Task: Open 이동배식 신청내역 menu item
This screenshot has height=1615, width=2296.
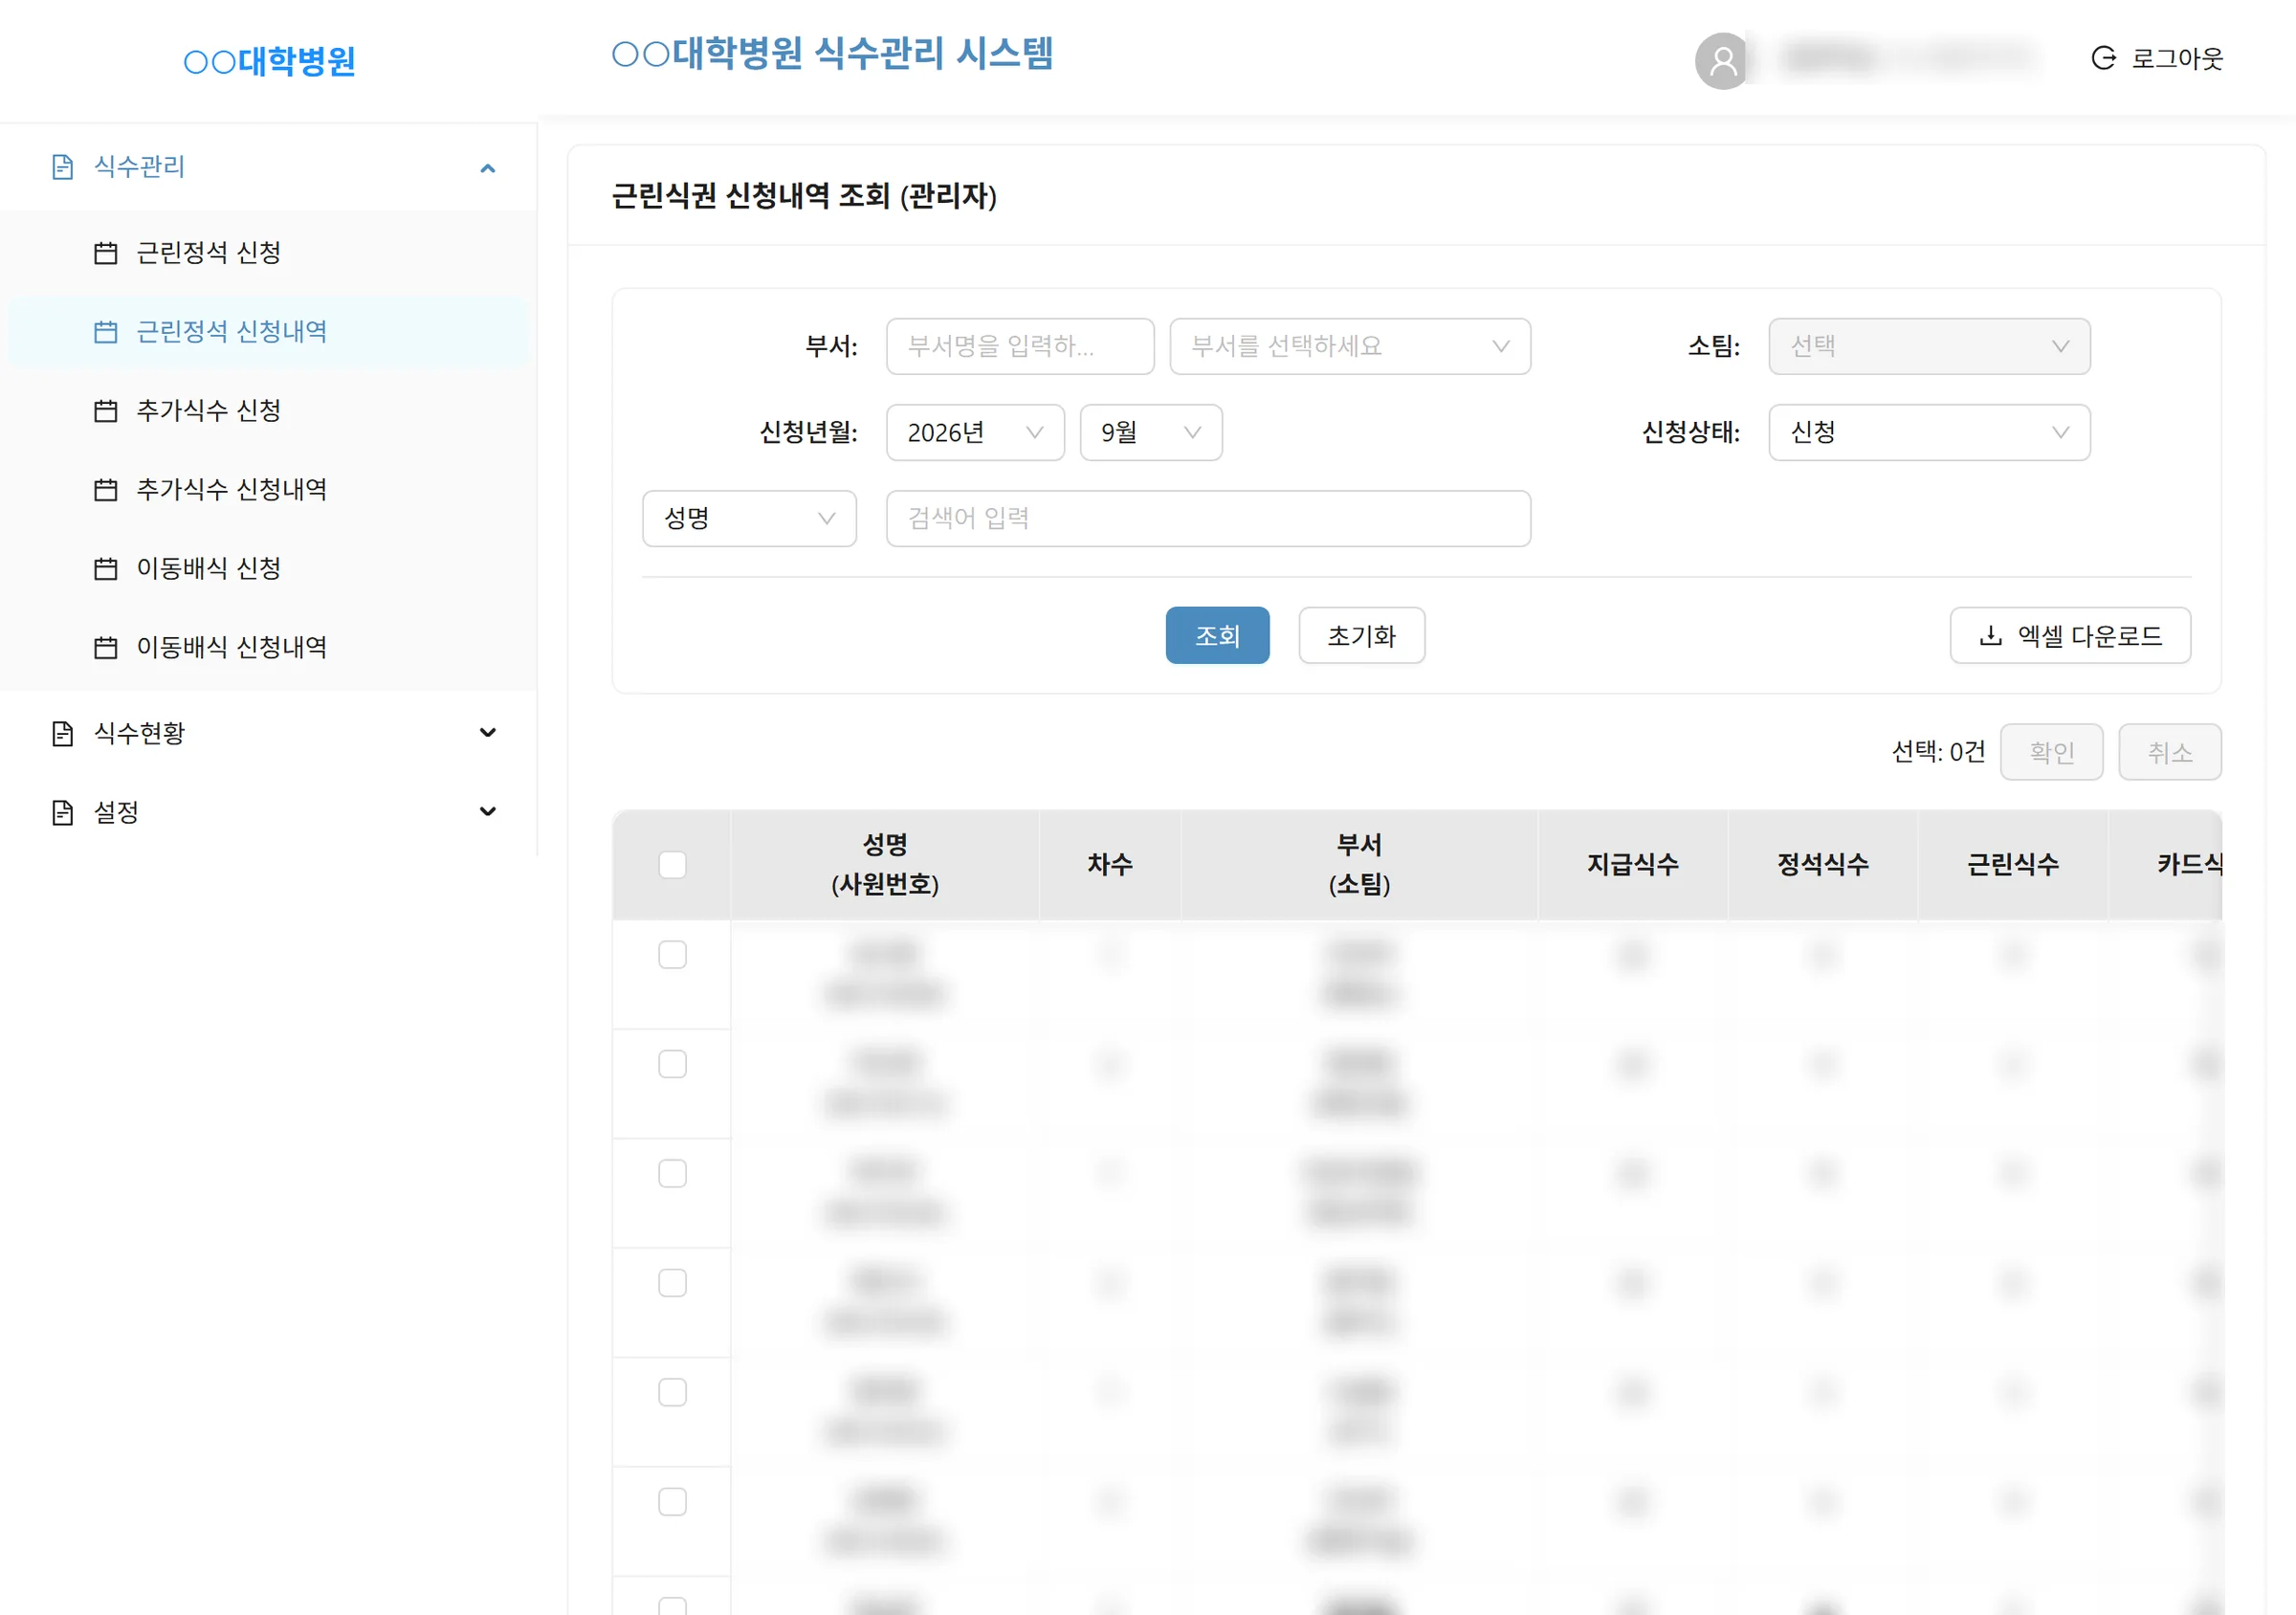Action: tap(268, 648)
